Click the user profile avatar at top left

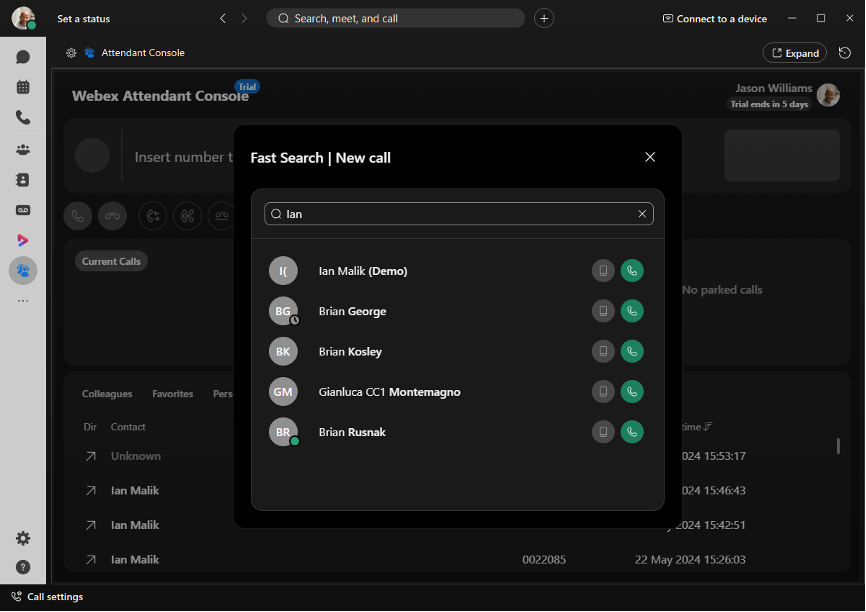[23, 18]
